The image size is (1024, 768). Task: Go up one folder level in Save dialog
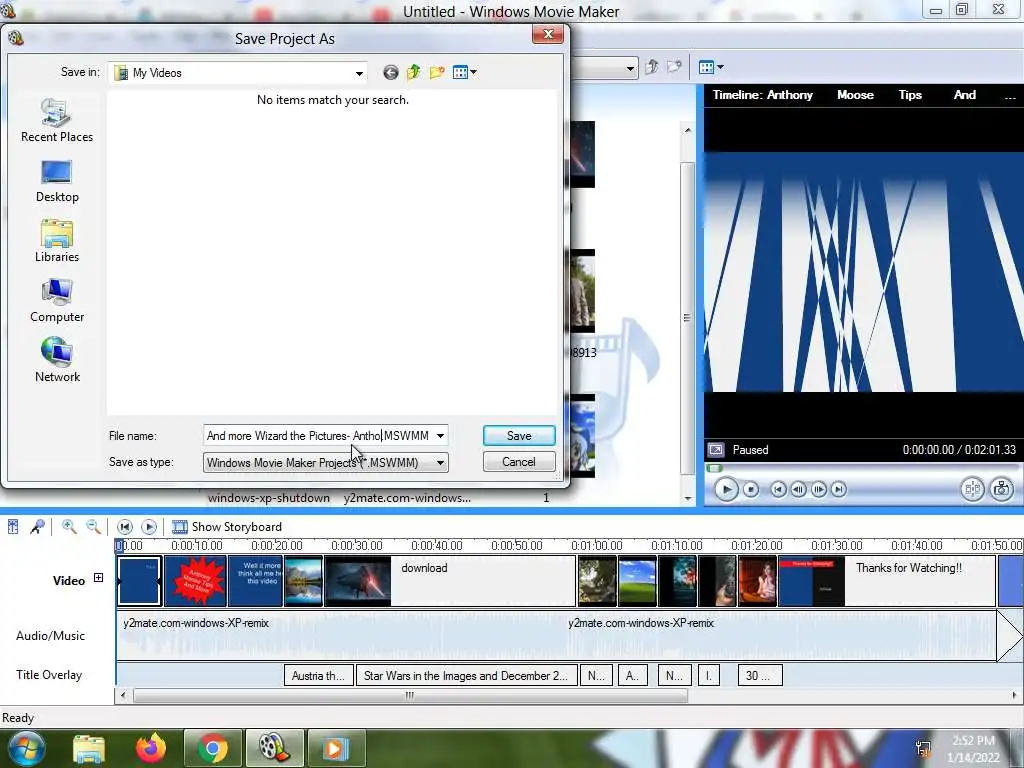(x=413, y=72)
